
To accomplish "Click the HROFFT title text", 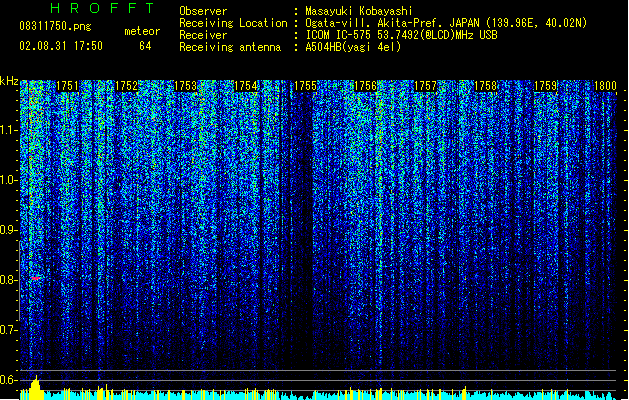I will [103, 8].
